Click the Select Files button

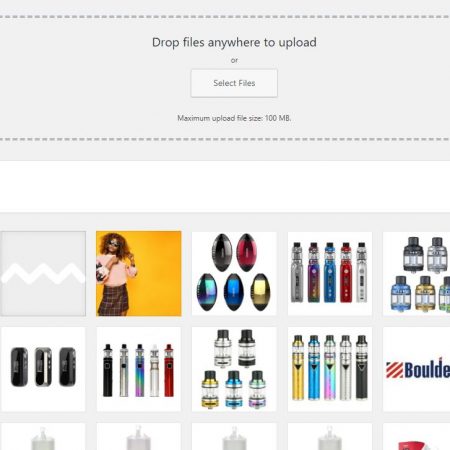pyautogui.click(x=234, y=83)
